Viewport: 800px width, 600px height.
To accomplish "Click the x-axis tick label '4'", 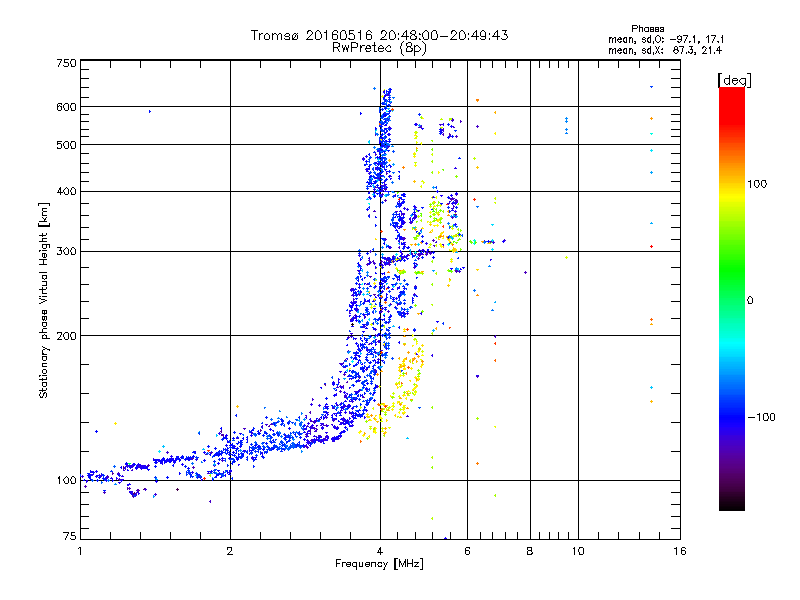I will click(380, 551).
